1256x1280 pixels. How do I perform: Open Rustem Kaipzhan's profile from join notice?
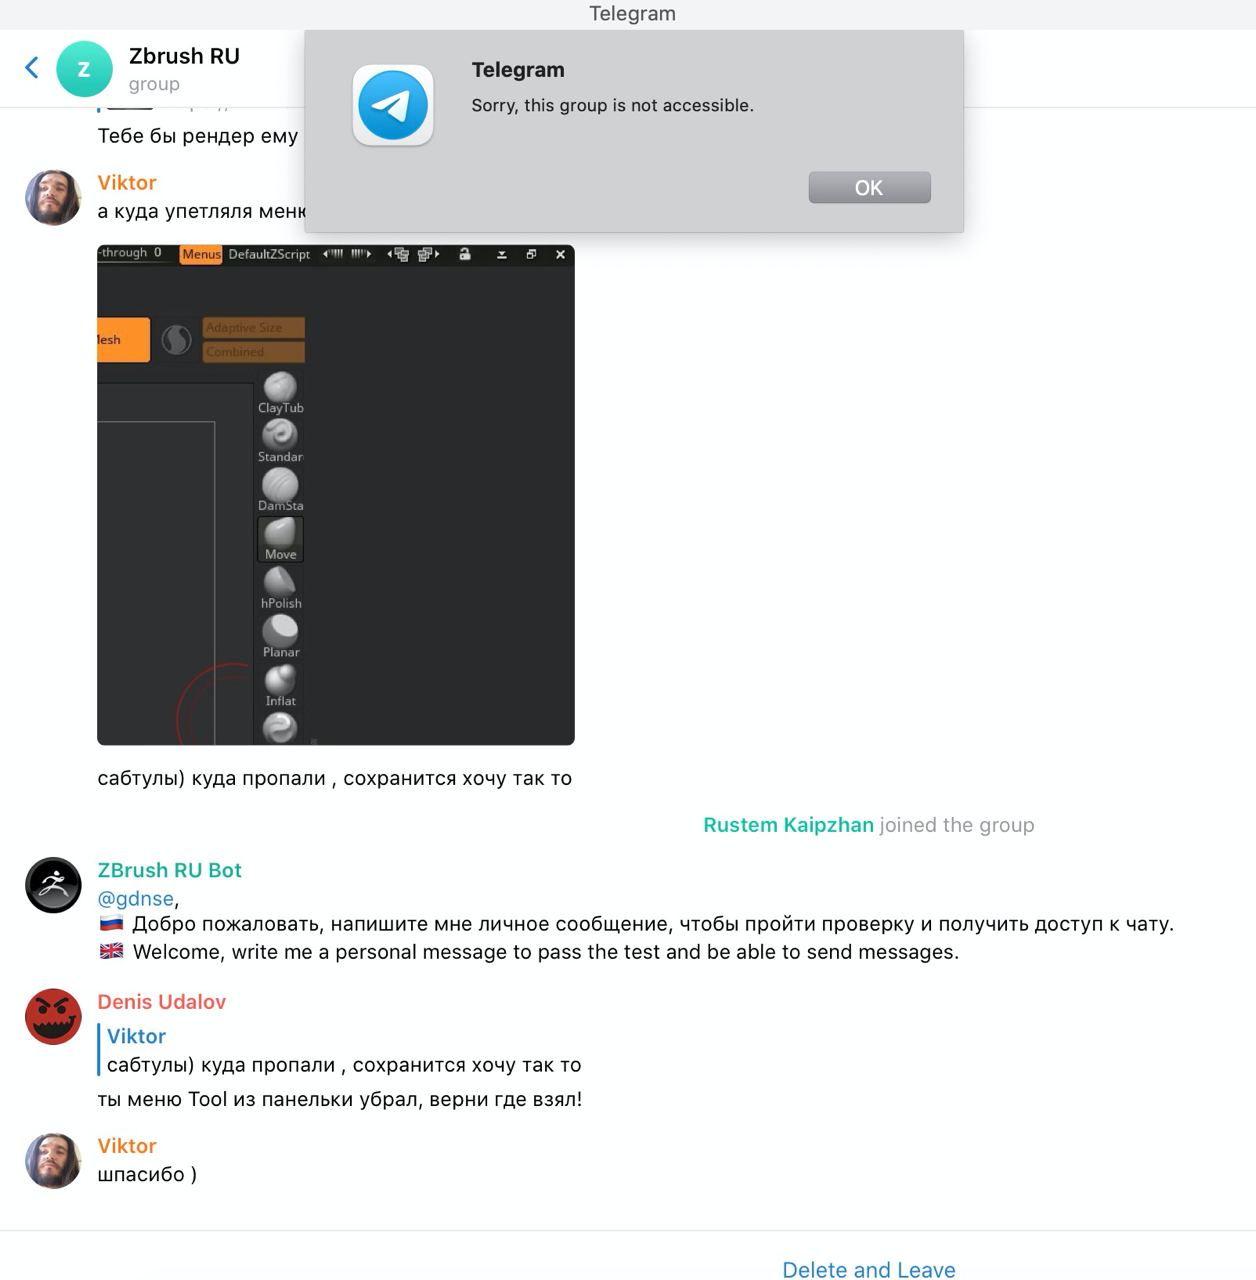788,825
